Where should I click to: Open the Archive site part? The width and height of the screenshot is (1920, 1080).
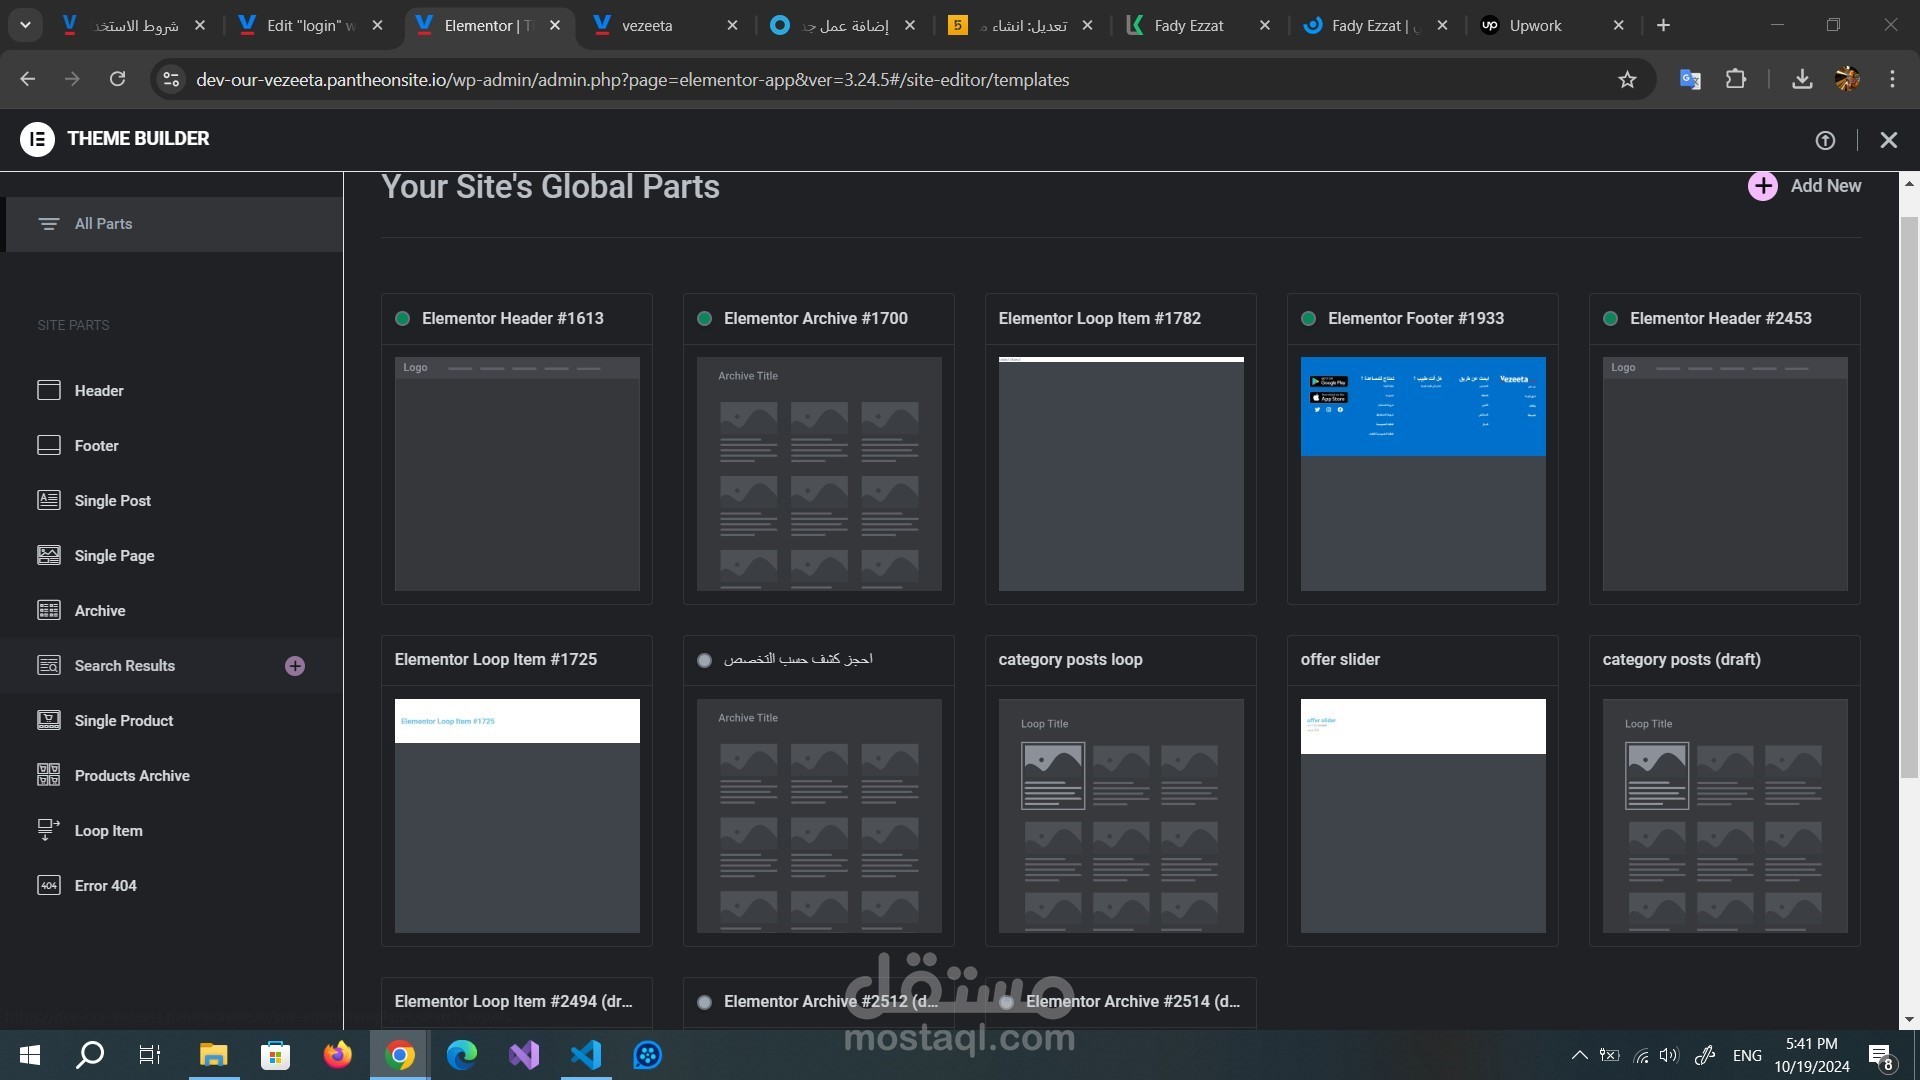tap(99, 611)
